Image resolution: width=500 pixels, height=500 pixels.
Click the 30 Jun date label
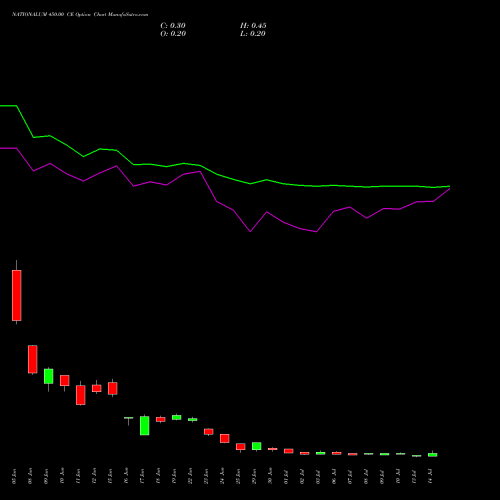270,476
